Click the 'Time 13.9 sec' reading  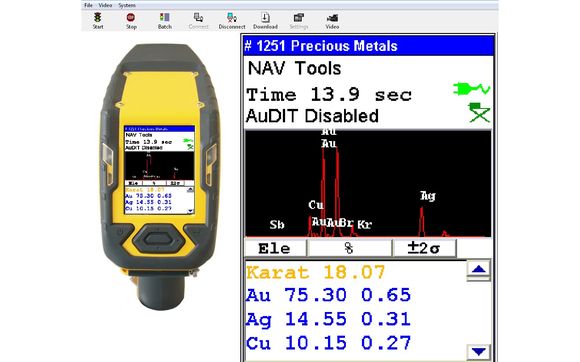tap(329, 95)
